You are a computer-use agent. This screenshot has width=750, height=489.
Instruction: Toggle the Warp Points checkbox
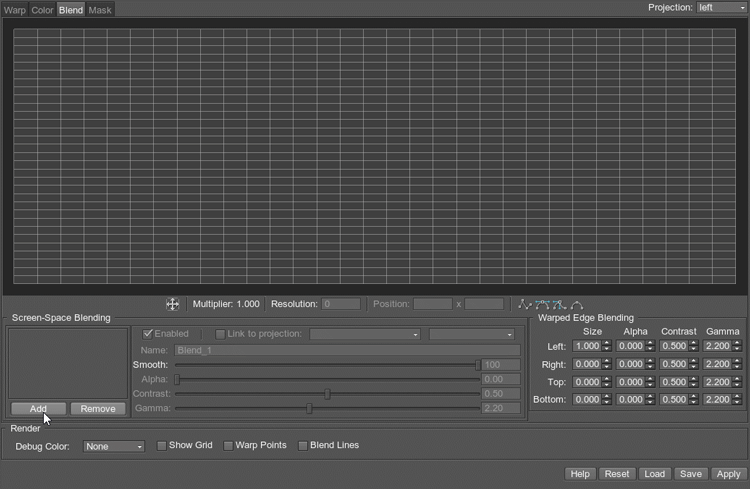228,446
